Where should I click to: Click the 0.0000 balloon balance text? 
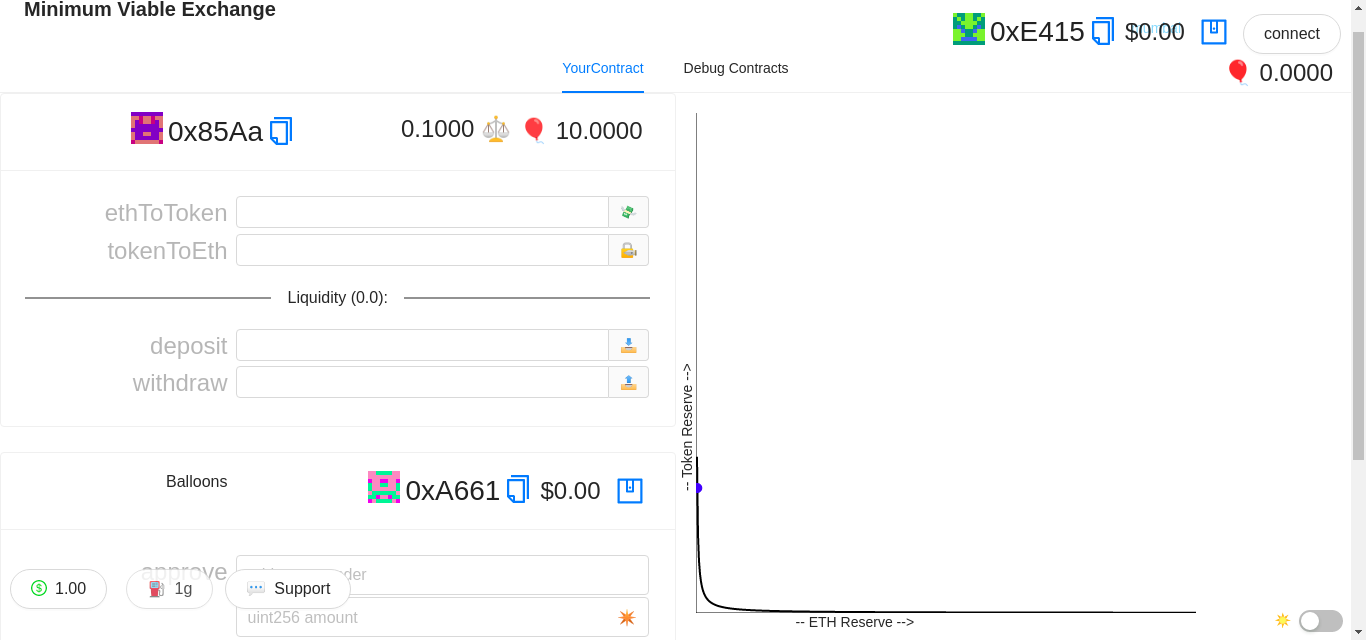[x=1296, y=73]
